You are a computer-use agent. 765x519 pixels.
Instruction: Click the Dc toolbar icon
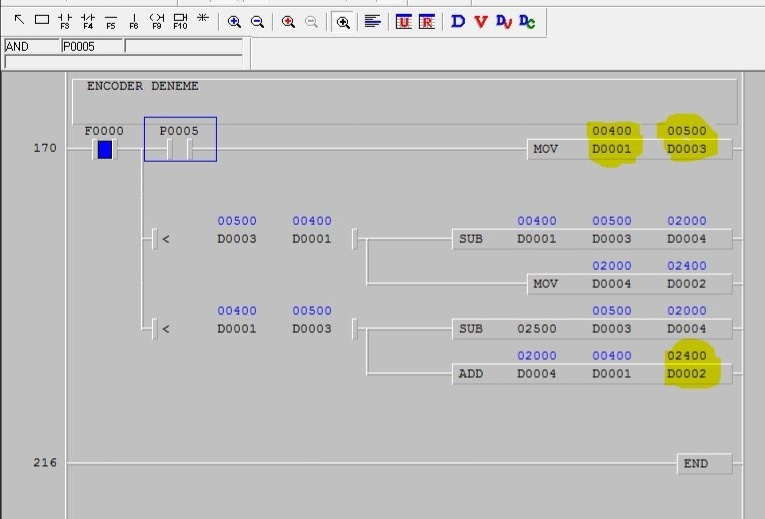527,21
